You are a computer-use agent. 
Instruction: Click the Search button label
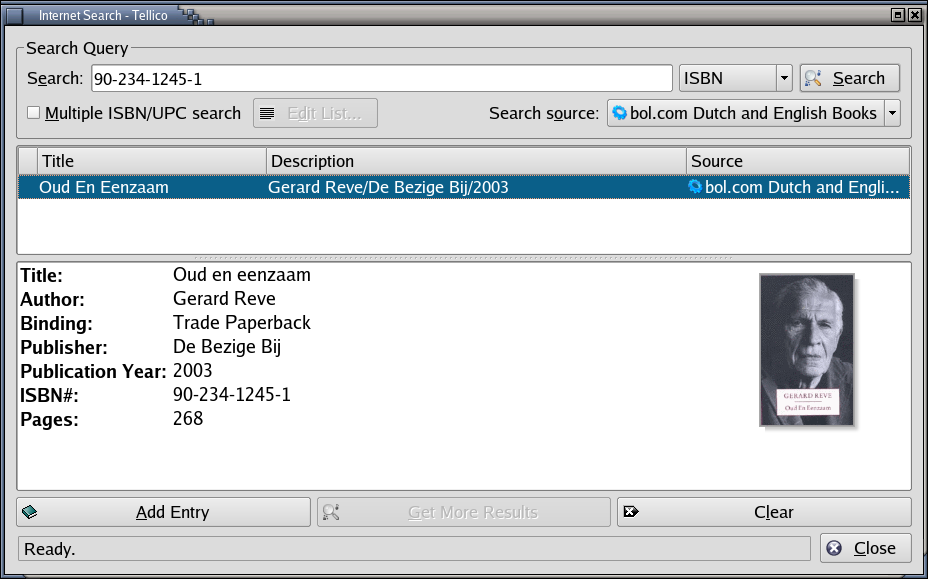coord(858,78)
